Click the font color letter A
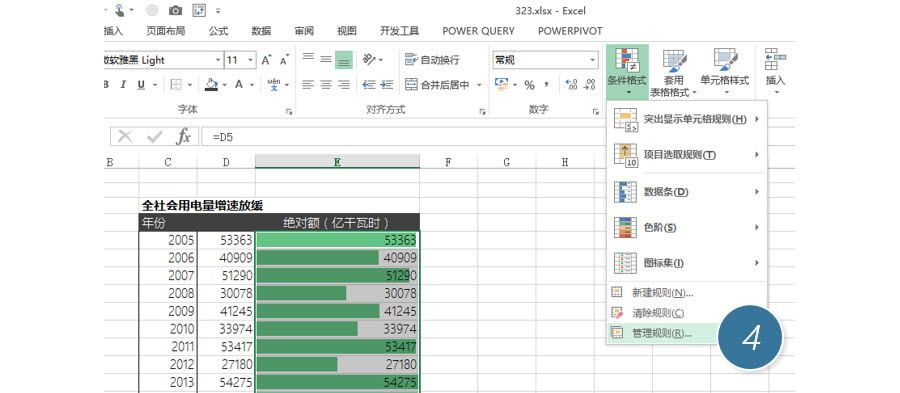This screenshot has height=393, width=900. [x=239, y=85]
